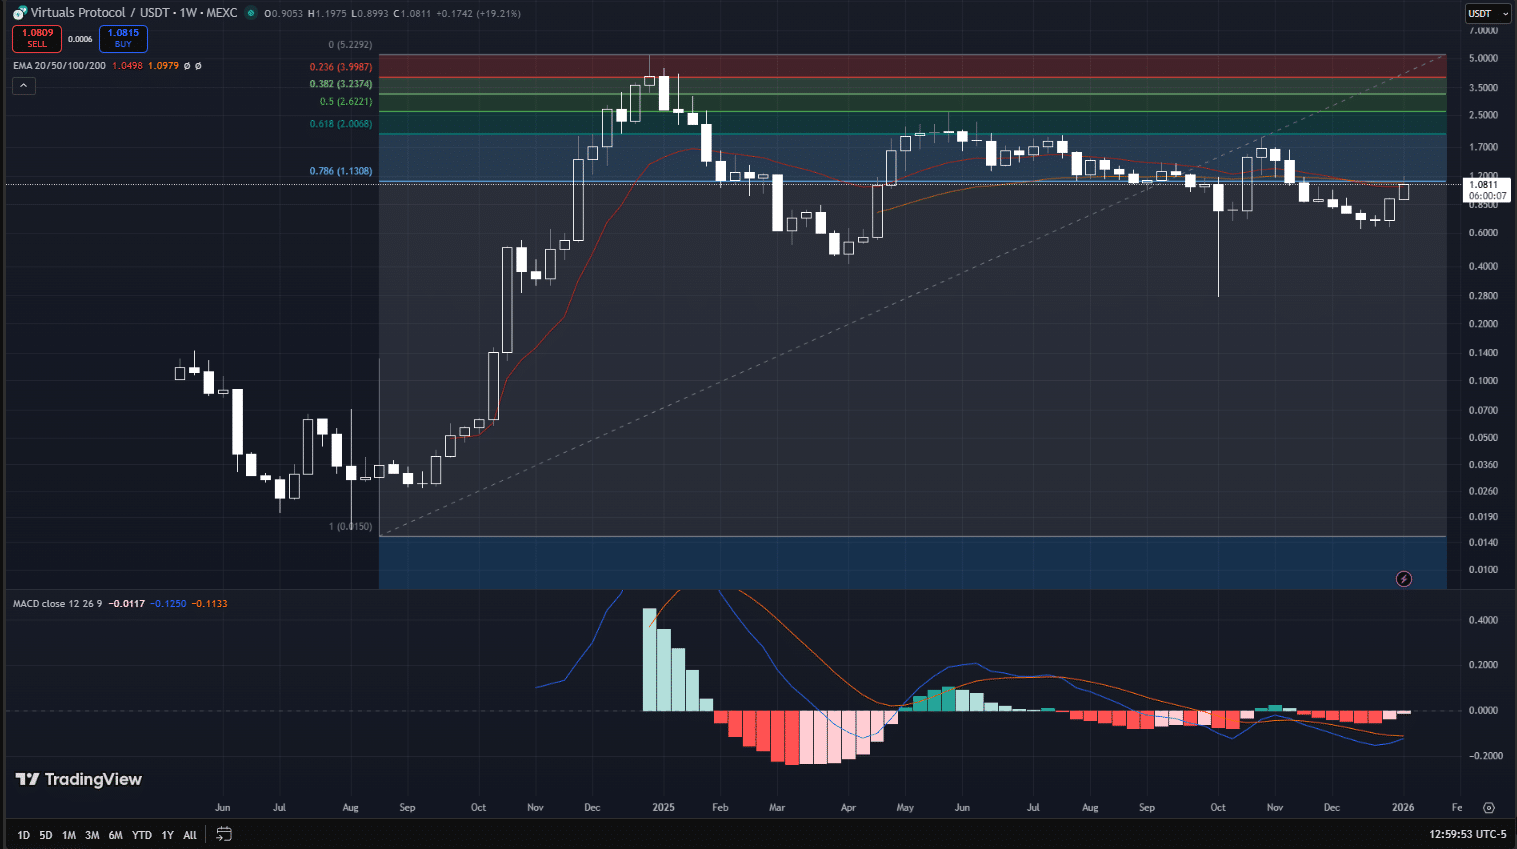Click the TradingView logo
This screenshot has width=1517, height=849.
[x=79, y=779]
